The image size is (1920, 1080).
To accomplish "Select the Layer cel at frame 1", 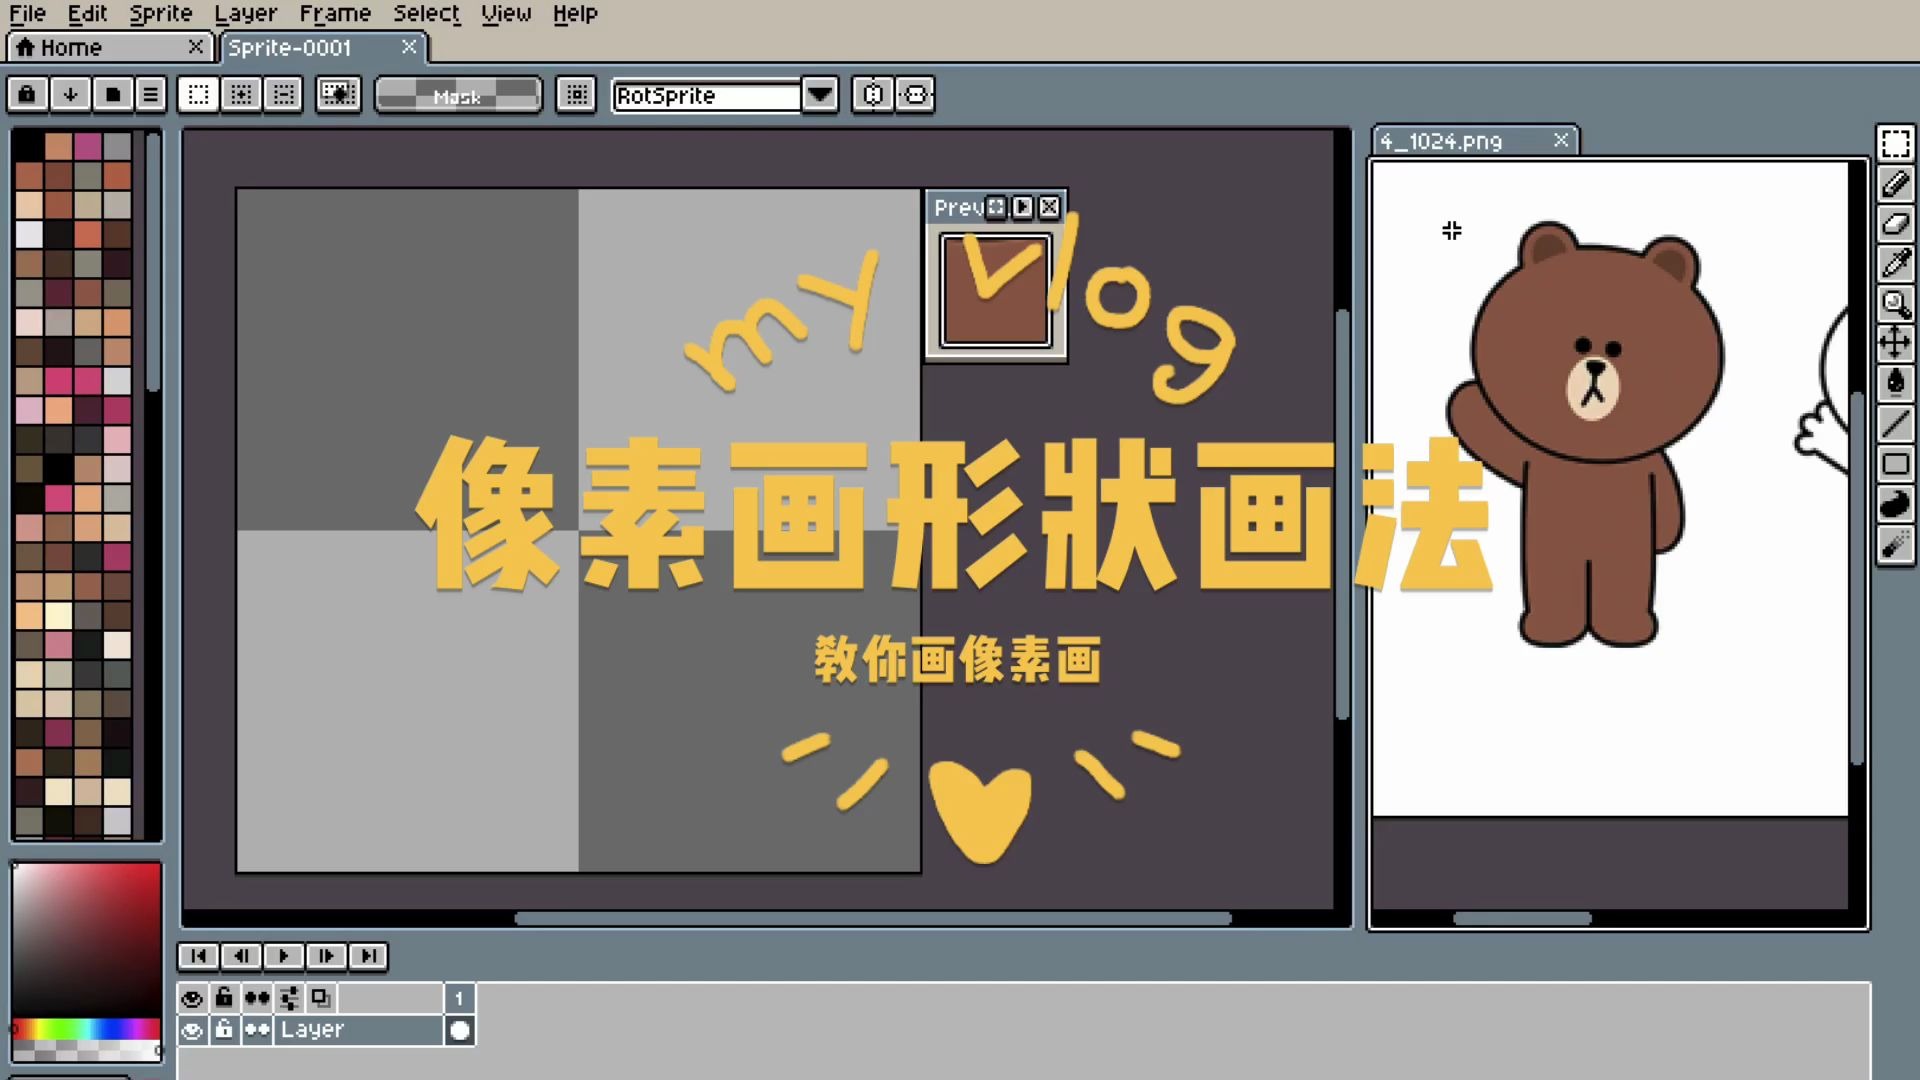I will pos(459,1030).
